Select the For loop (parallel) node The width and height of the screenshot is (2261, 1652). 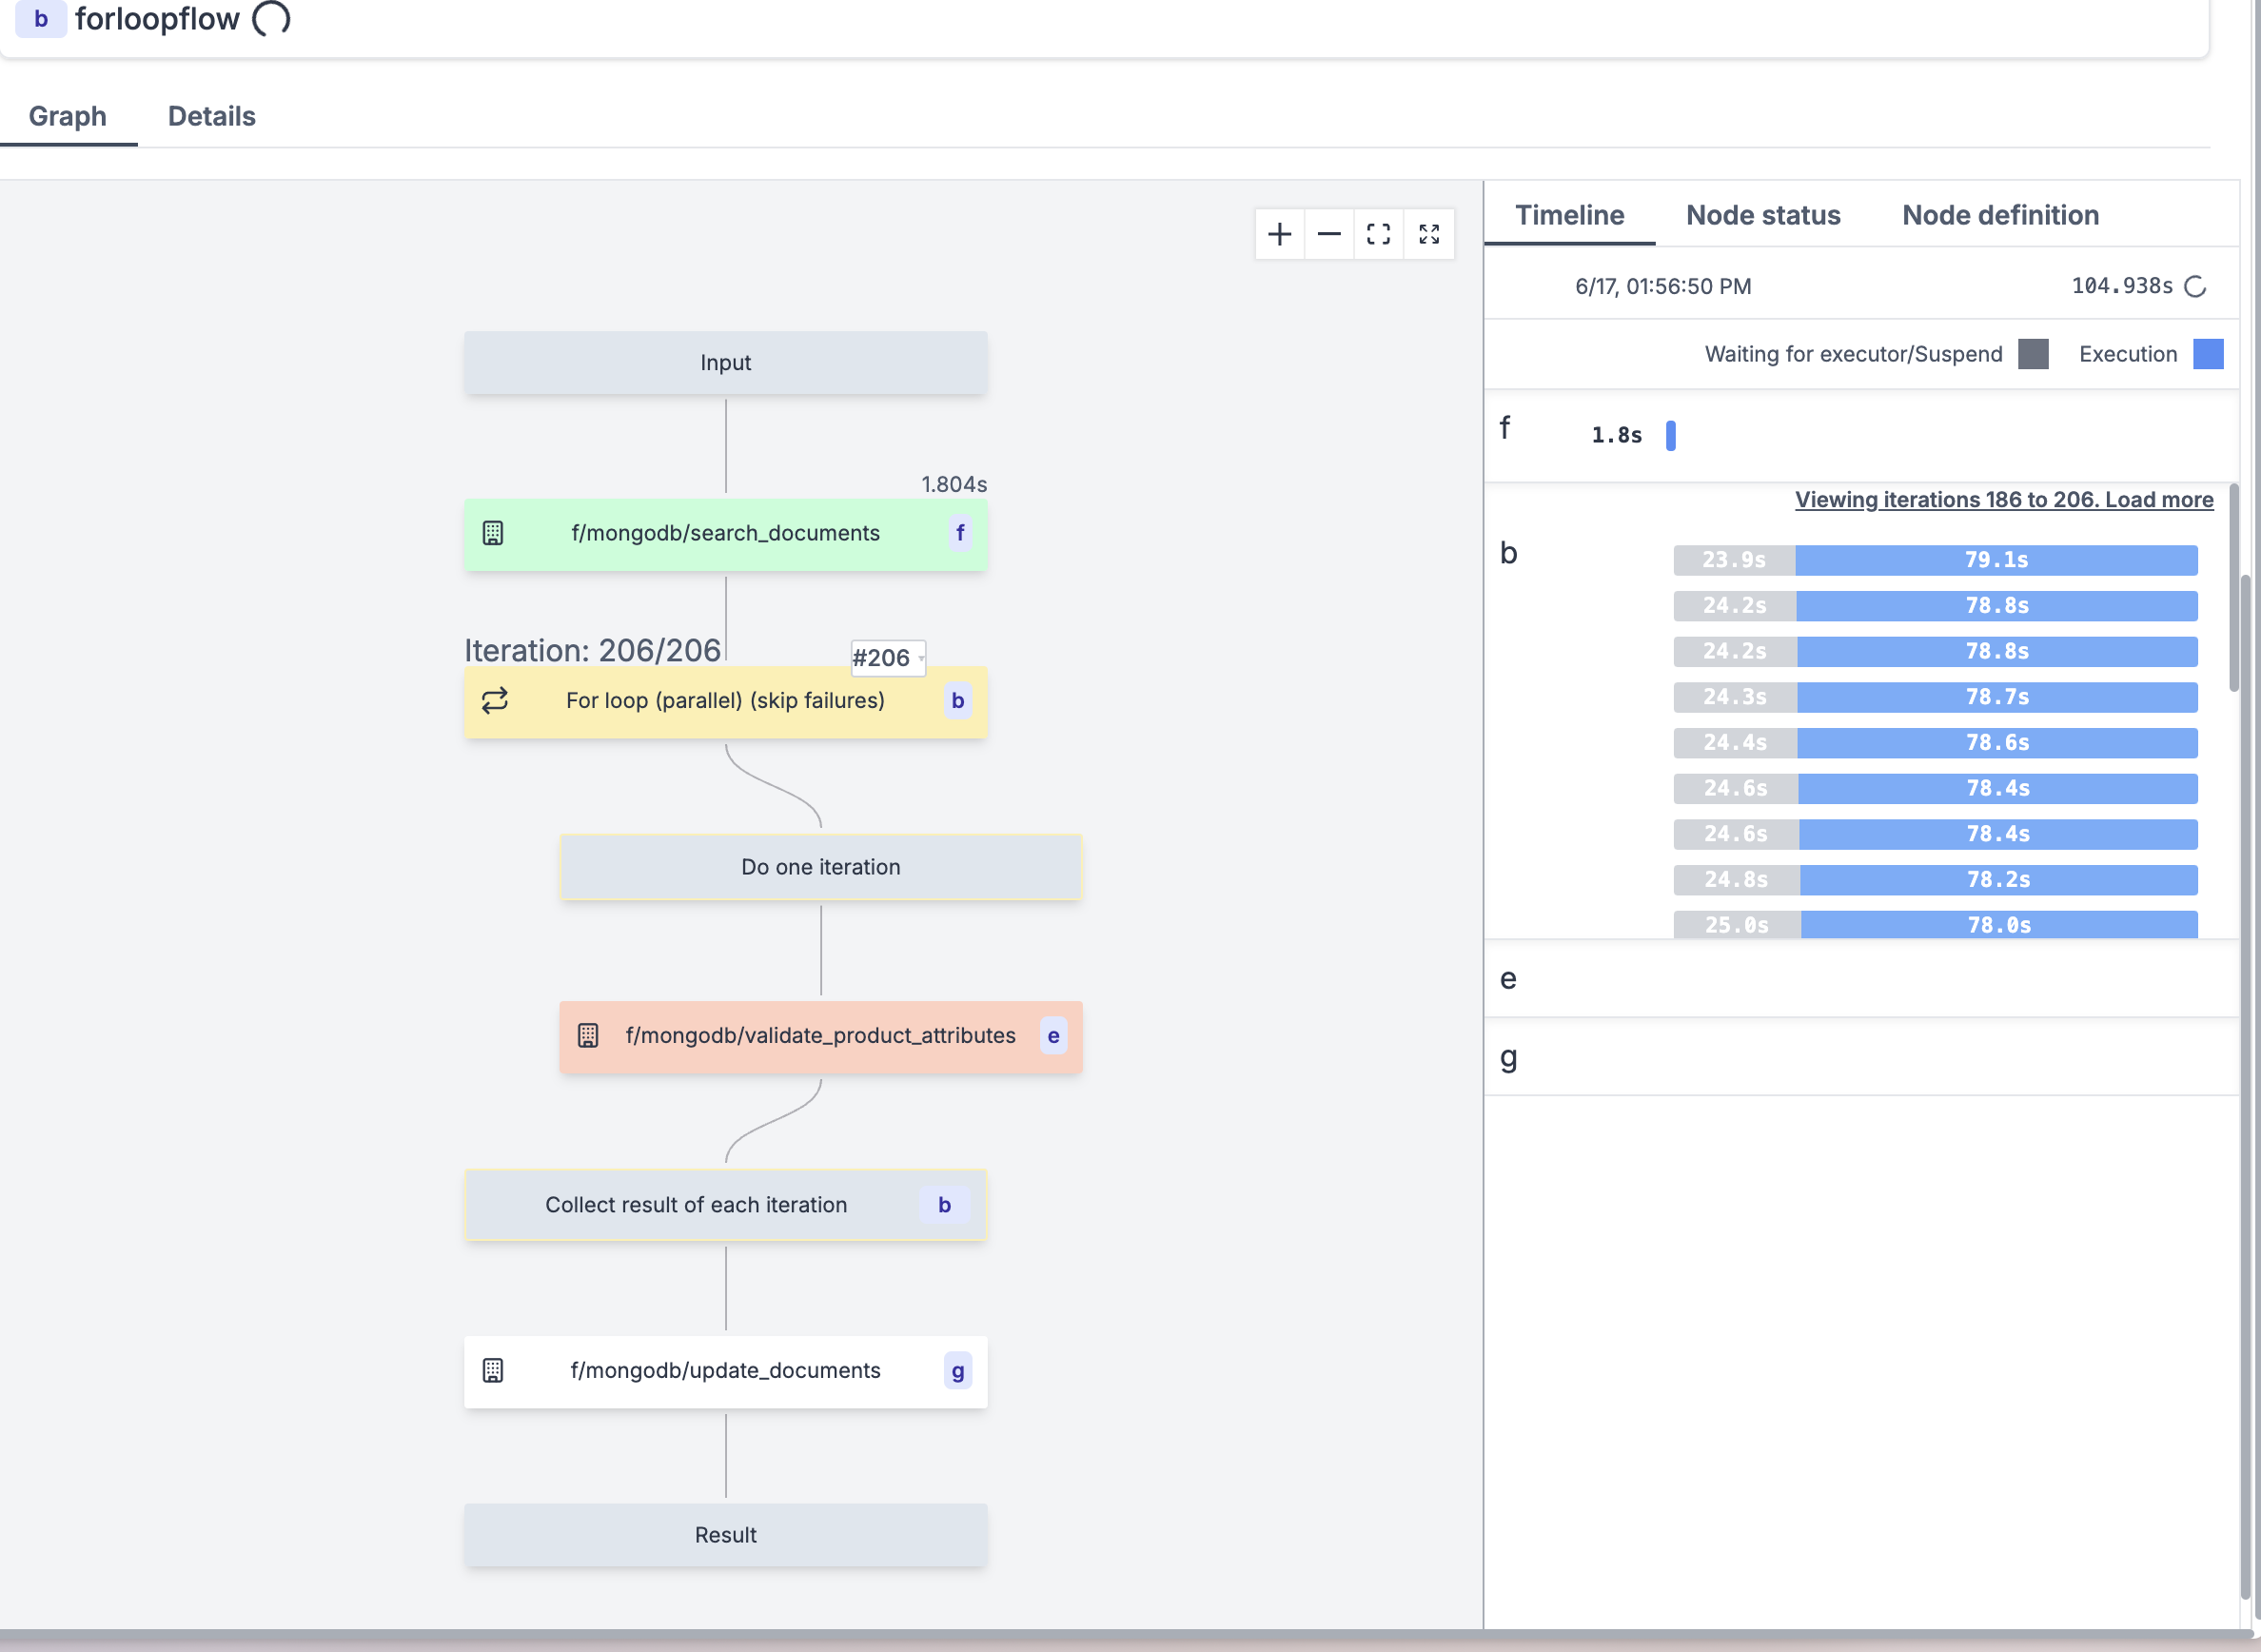coord(725,701)
